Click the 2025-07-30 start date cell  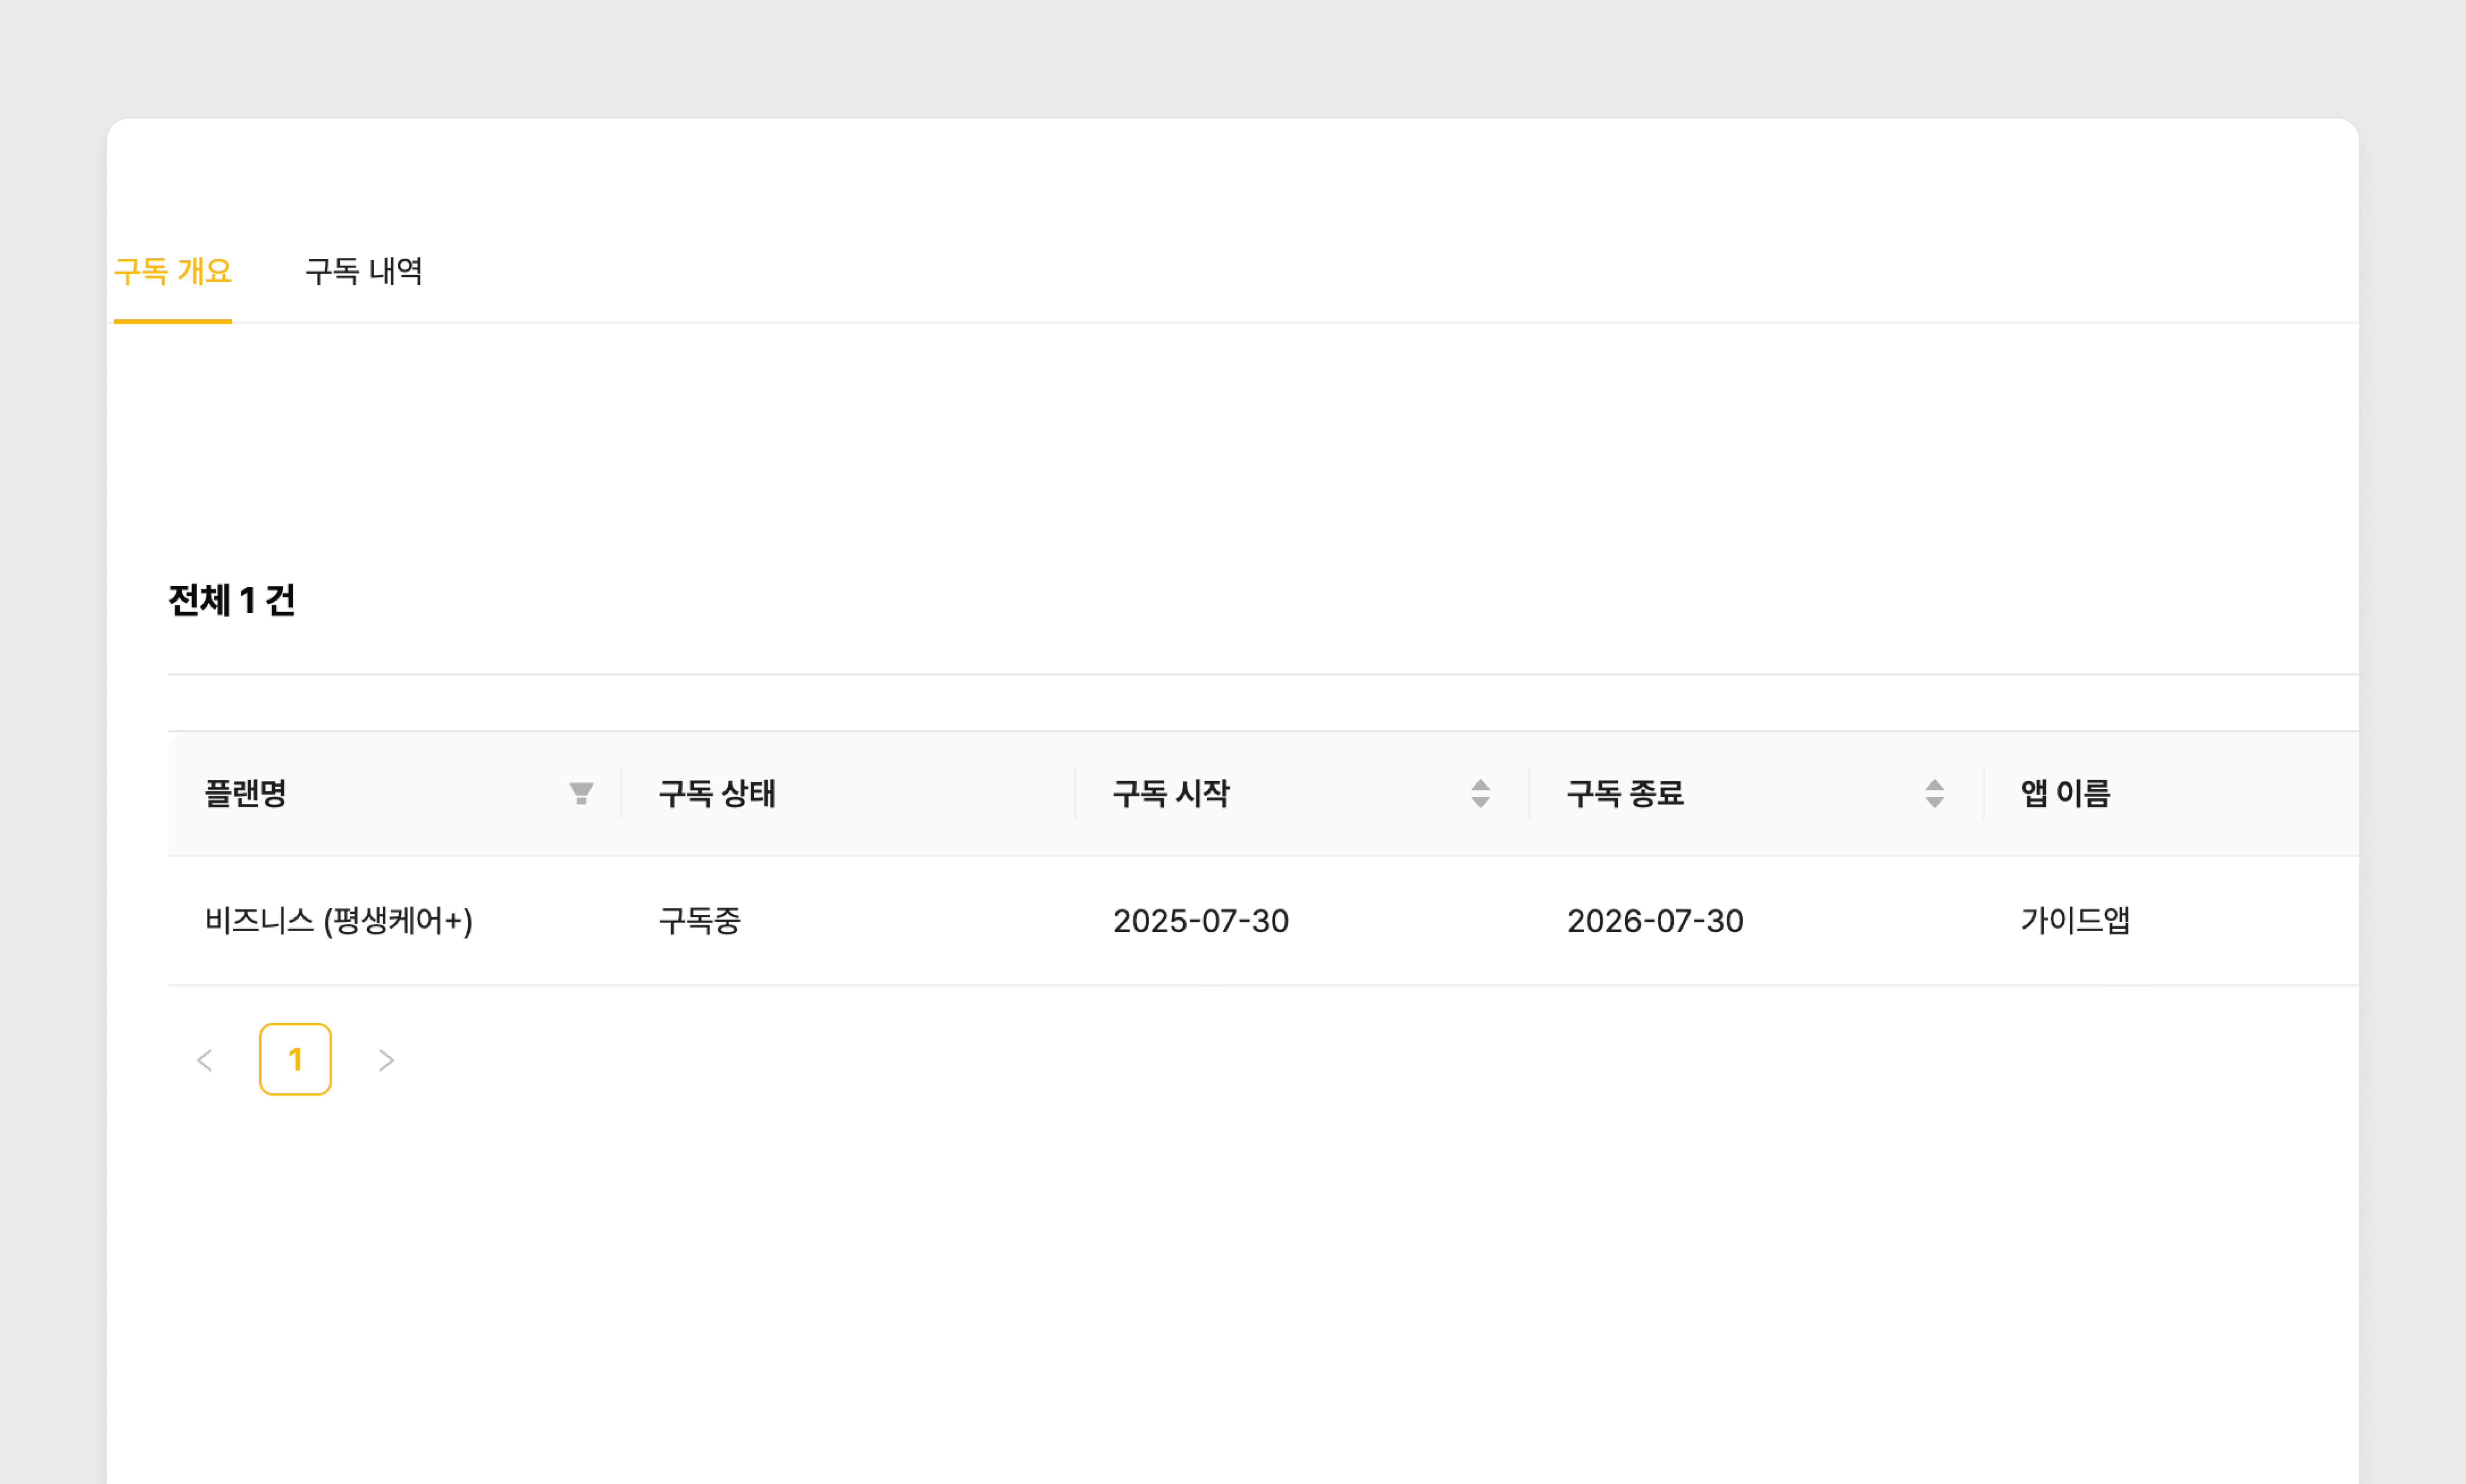(1201, 920)
